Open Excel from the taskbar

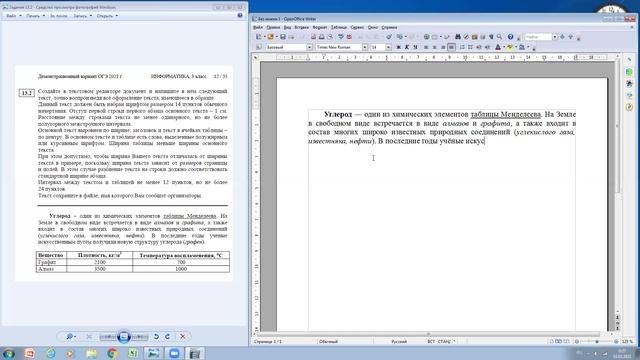pyautogui.click(x=133, y=353)
